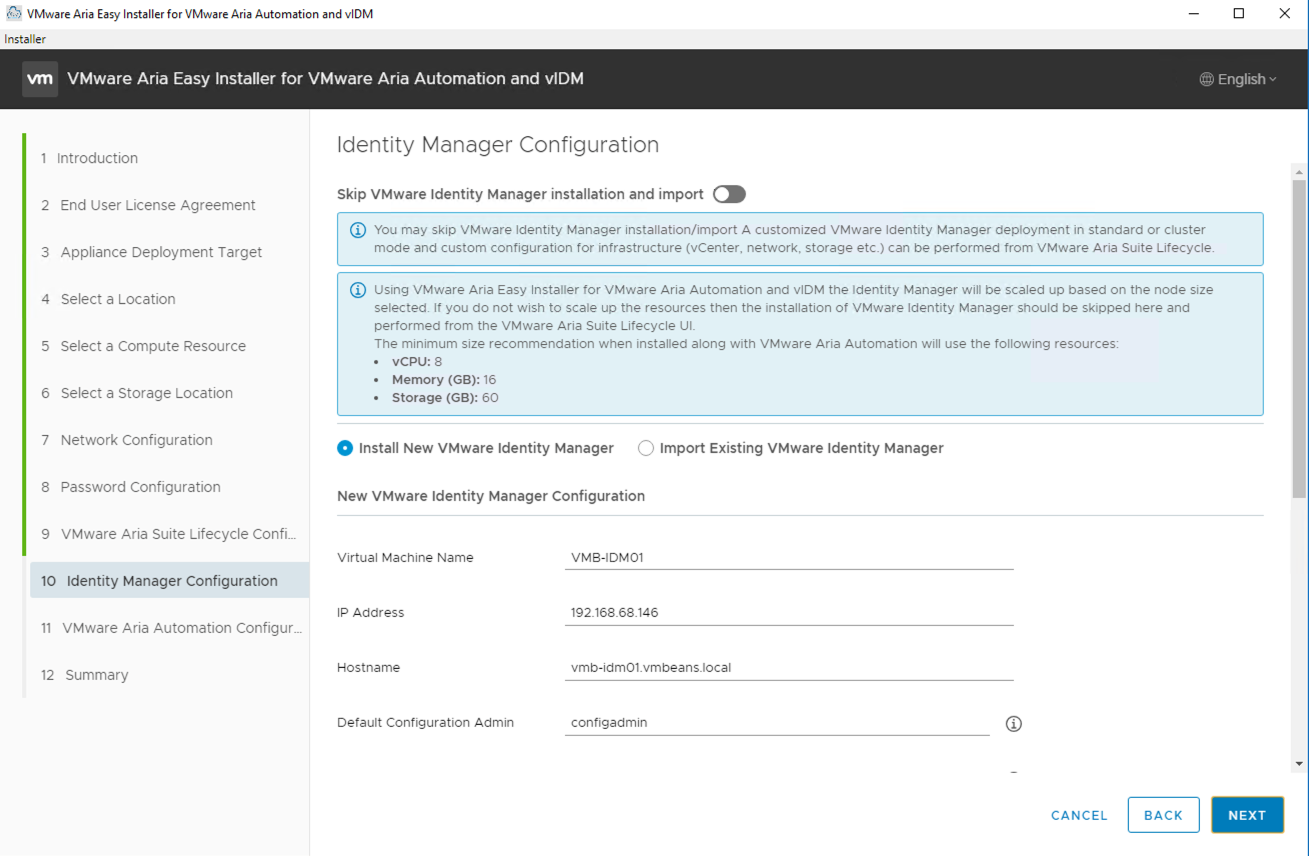This screenshot has width=1309, height=856.
Task: Click the globe language icon
Action: [x=1206, y=79]
